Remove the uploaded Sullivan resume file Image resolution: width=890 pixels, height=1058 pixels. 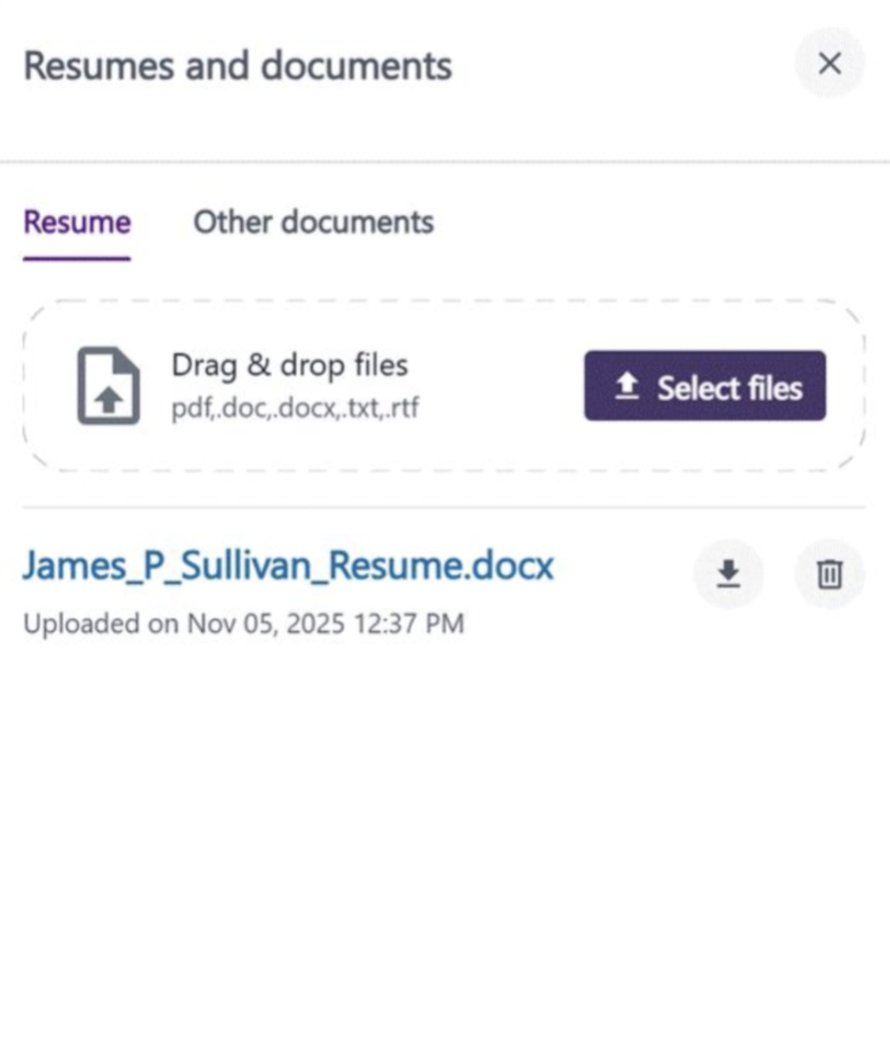click(x=829, y=573)
